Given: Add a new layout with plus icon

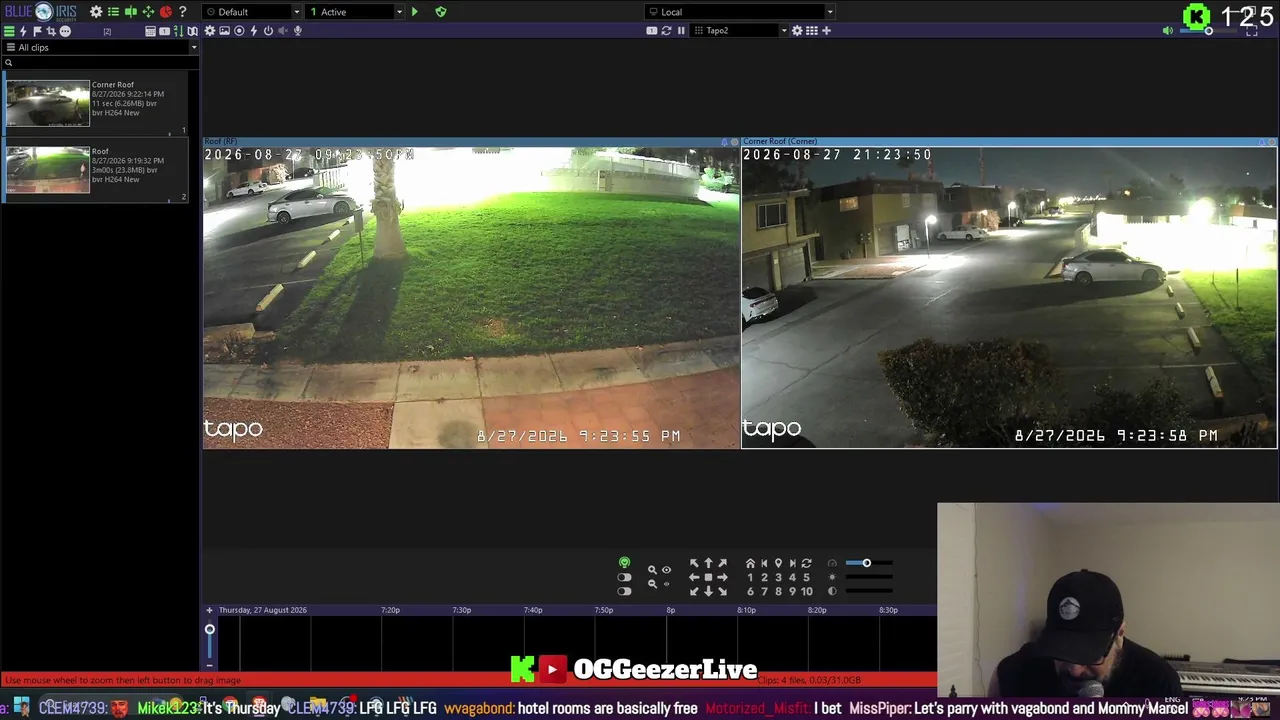Looking at the screenshot, I should (826, 31).
